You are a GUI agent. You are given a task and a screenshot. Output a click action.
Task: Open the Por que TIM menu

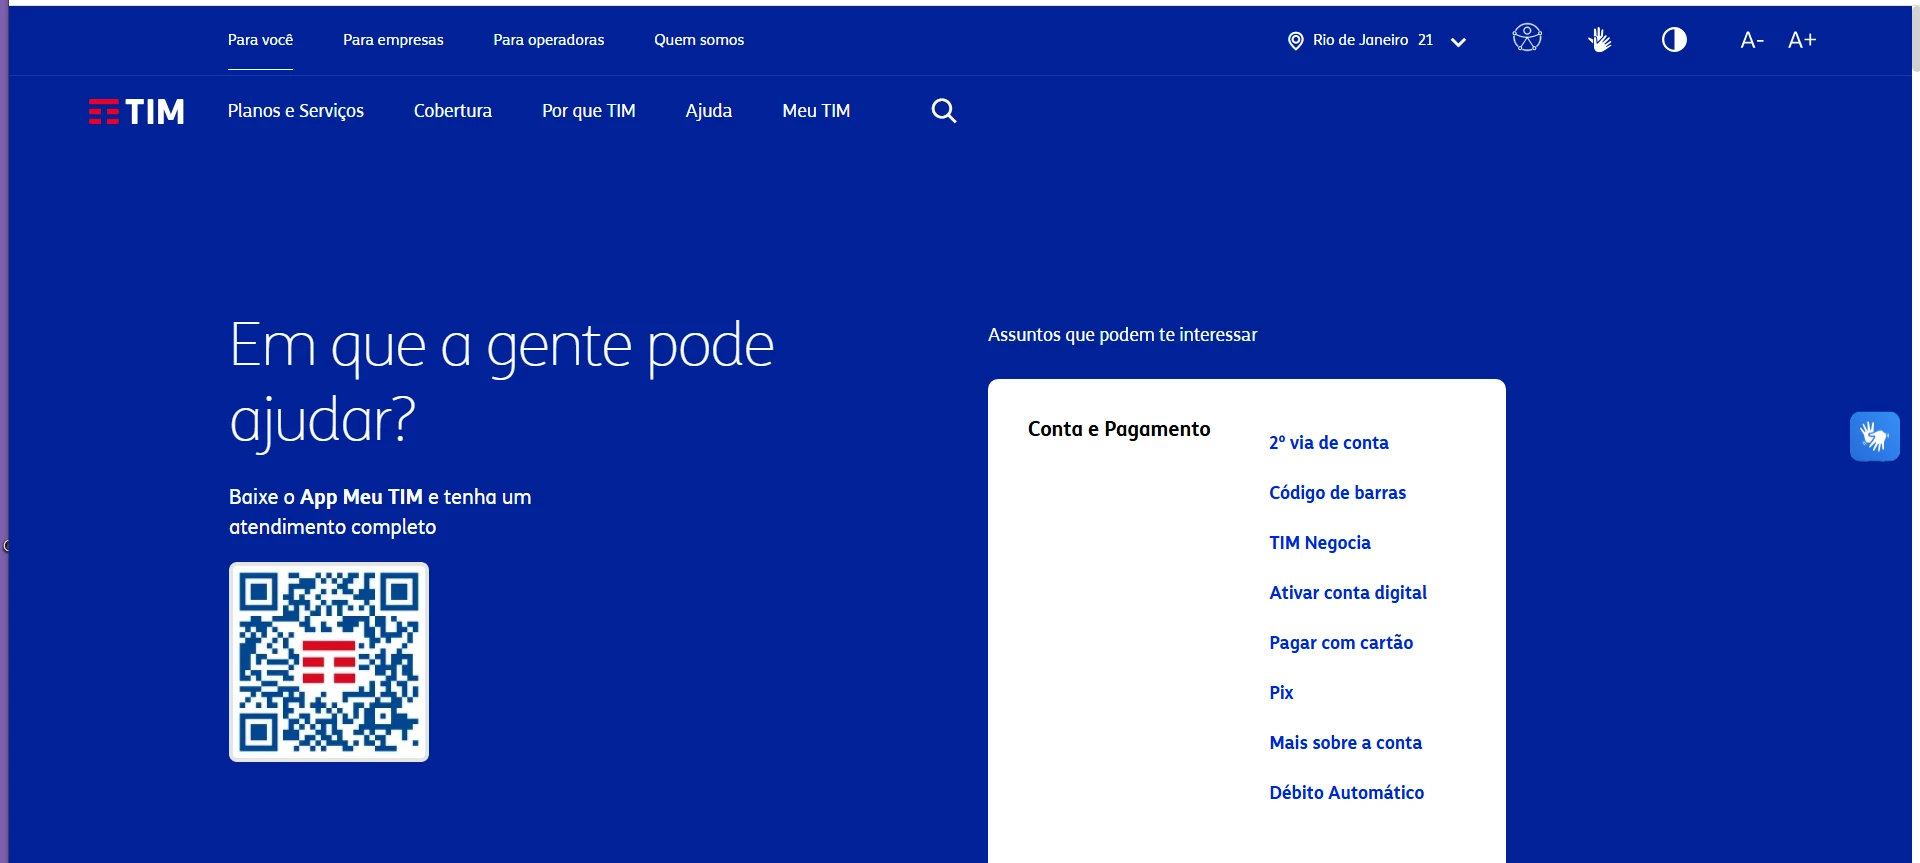(589, 111)
